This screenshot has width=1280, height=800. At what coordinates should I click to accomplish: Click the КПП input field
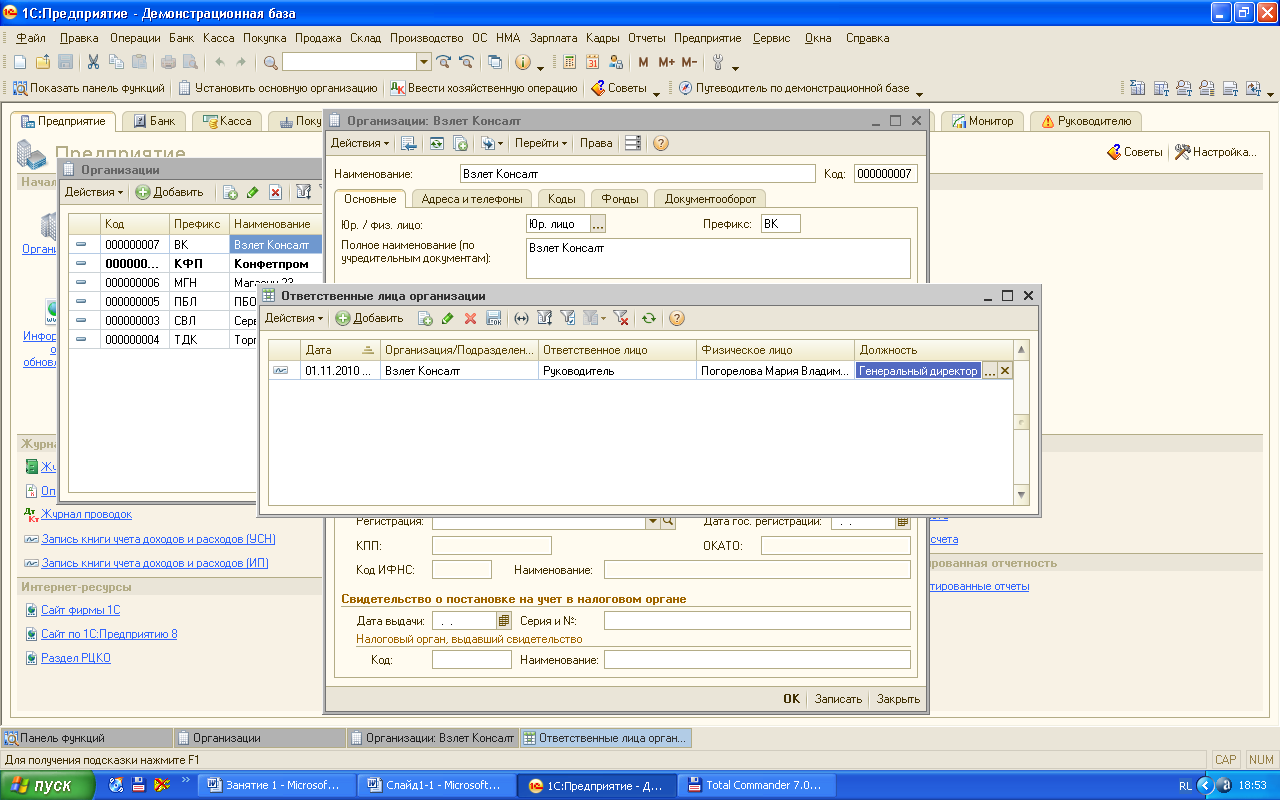pyautogui.click(x=491, y=545)
